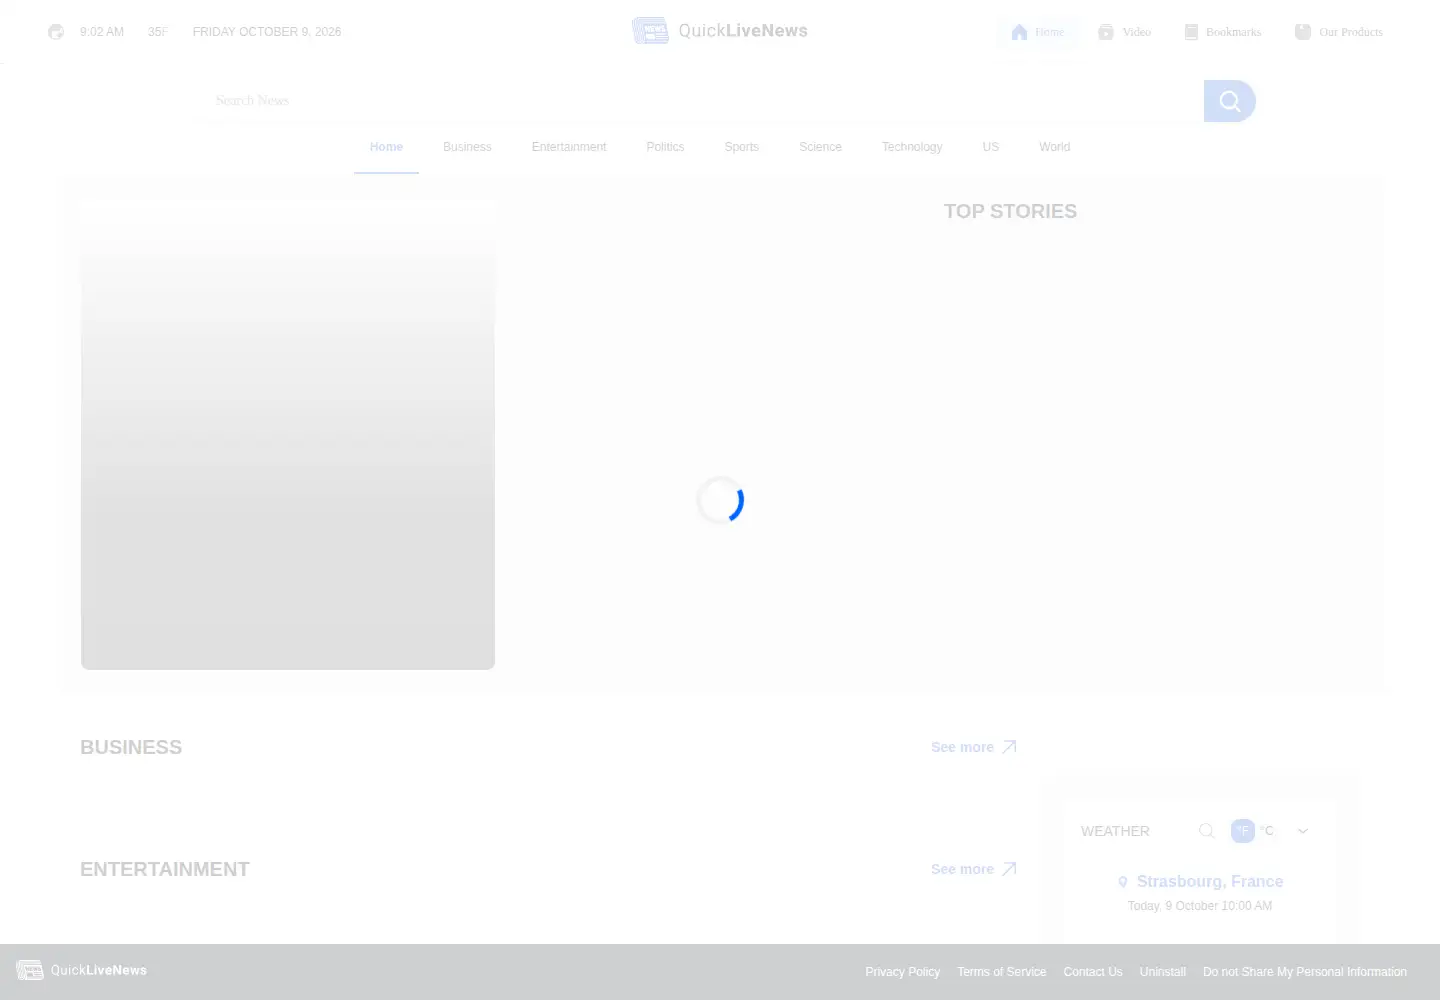Screen dimensions: 1440x1000
Task: Open the Technology category tab
Action: pos(912,147)
